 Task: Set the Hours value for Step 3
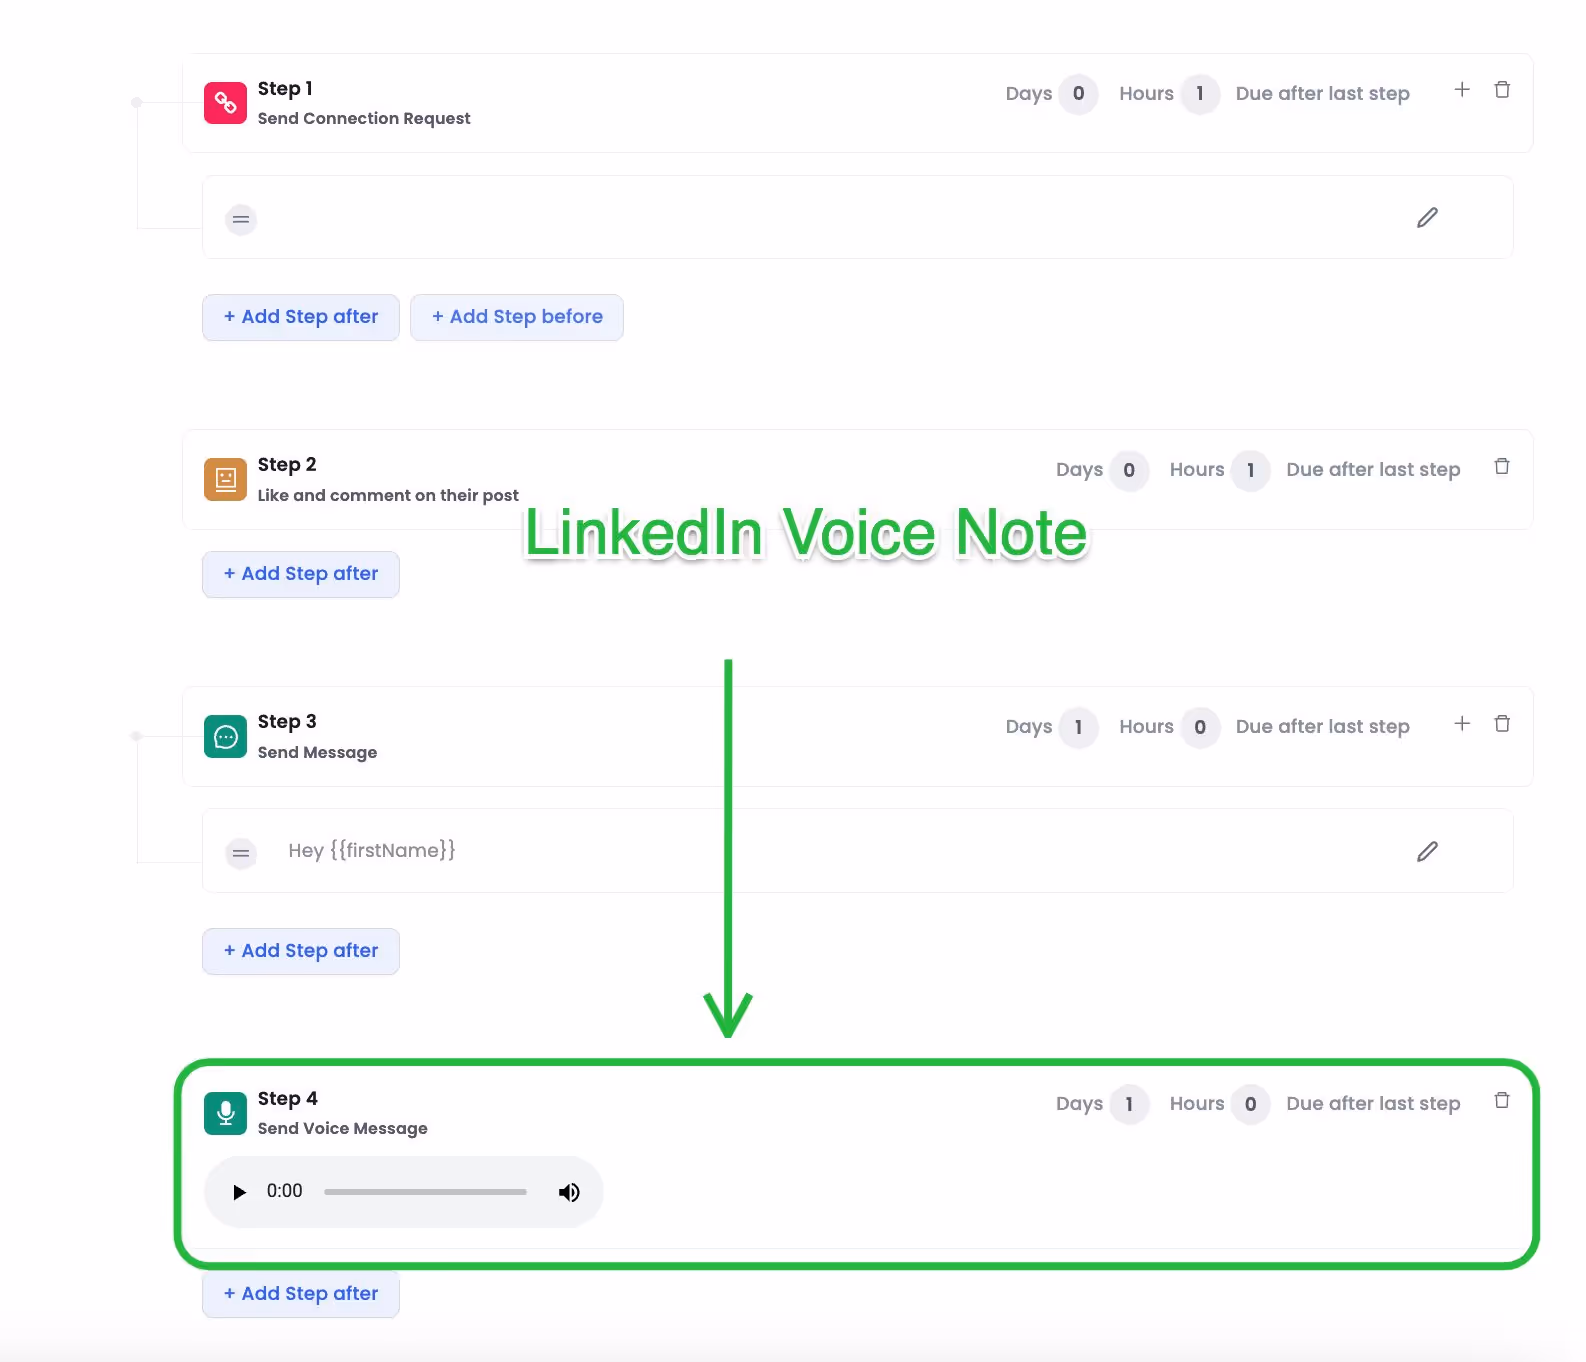[1200, 727]
